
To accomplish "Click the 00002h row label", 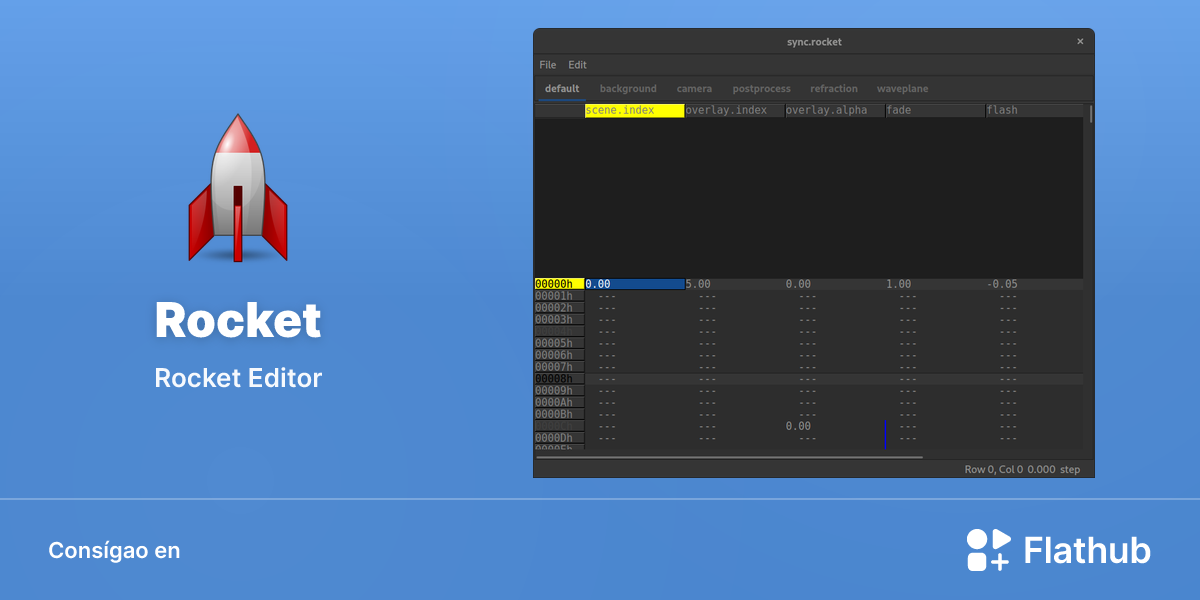I will pos(559,308).
